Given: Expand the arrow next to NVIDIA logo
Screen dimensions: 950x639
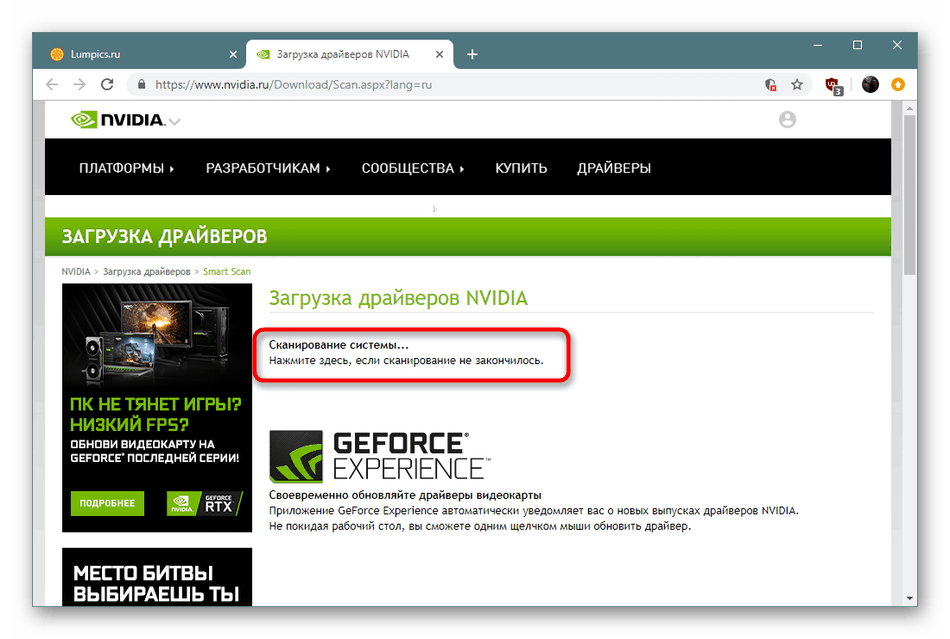Looking at the screenshot, I should pyautogui.click(x=174, y=122).
